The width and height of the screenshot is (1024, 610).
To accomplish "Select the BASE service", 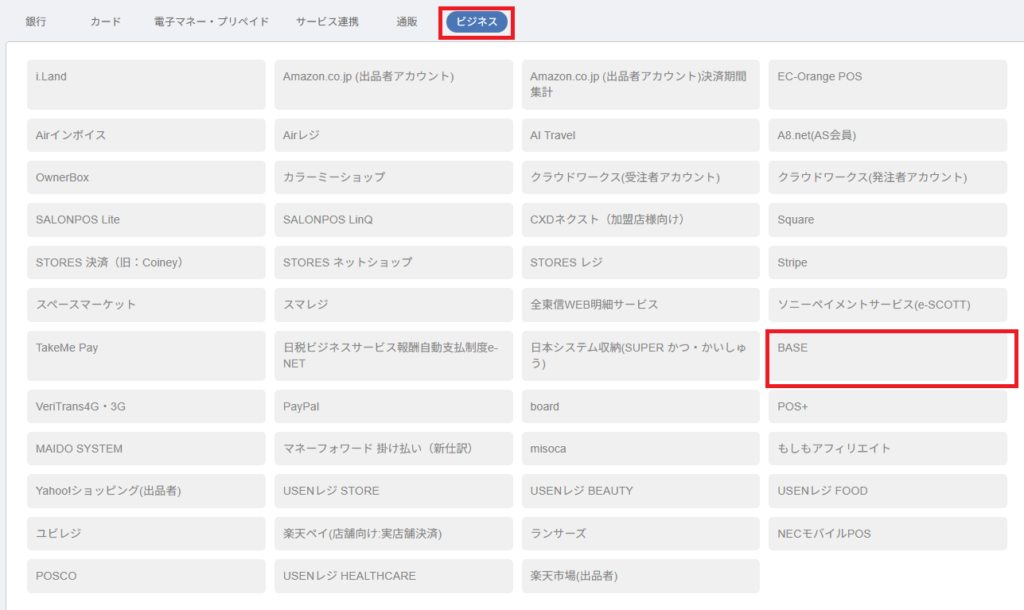I will [888, 356].
